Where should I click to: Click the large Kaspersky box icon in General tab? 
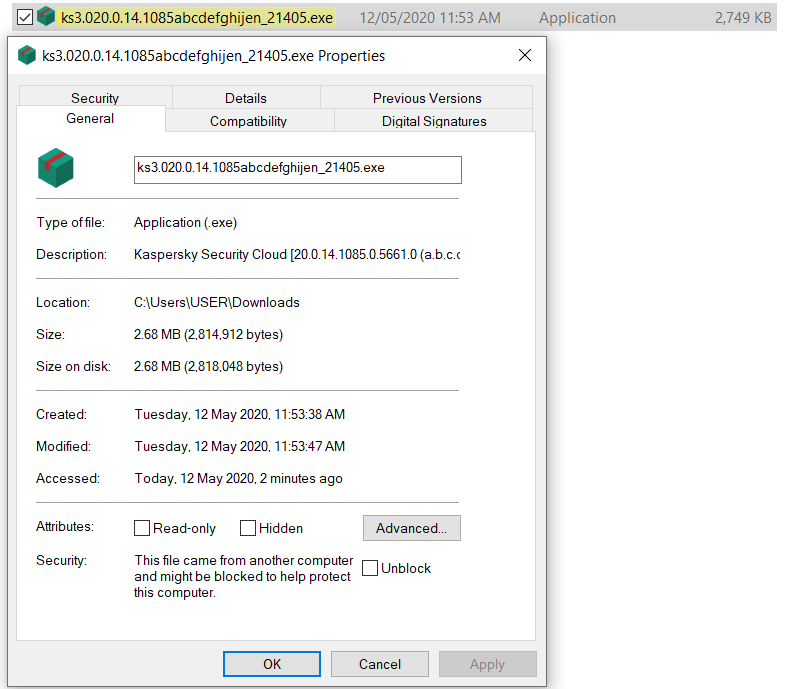pyautogui.click(x=55, y=168)
